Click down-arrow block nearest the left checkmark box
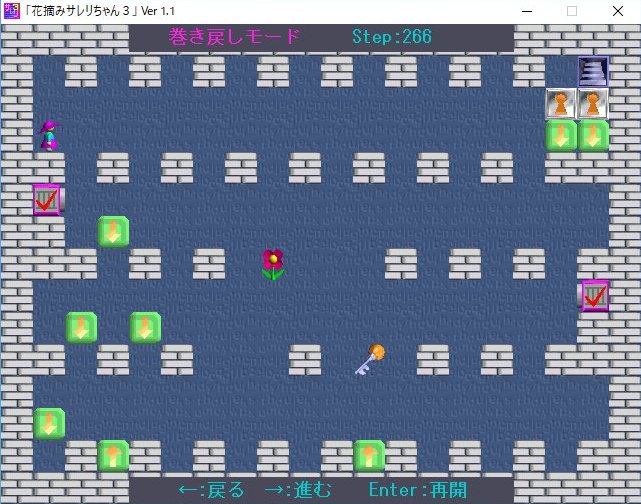Screen dimensions: 641x504 pos(113,232)
